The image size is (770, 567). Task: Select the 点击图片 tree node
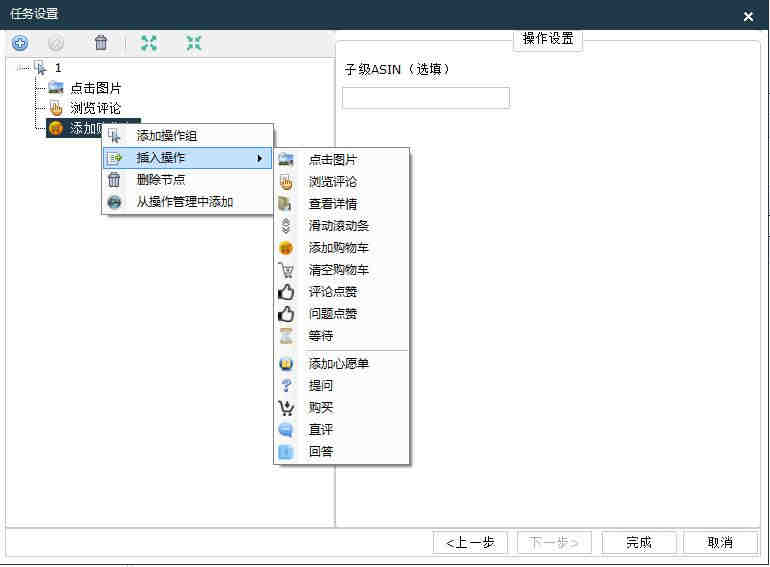point(96,88)
